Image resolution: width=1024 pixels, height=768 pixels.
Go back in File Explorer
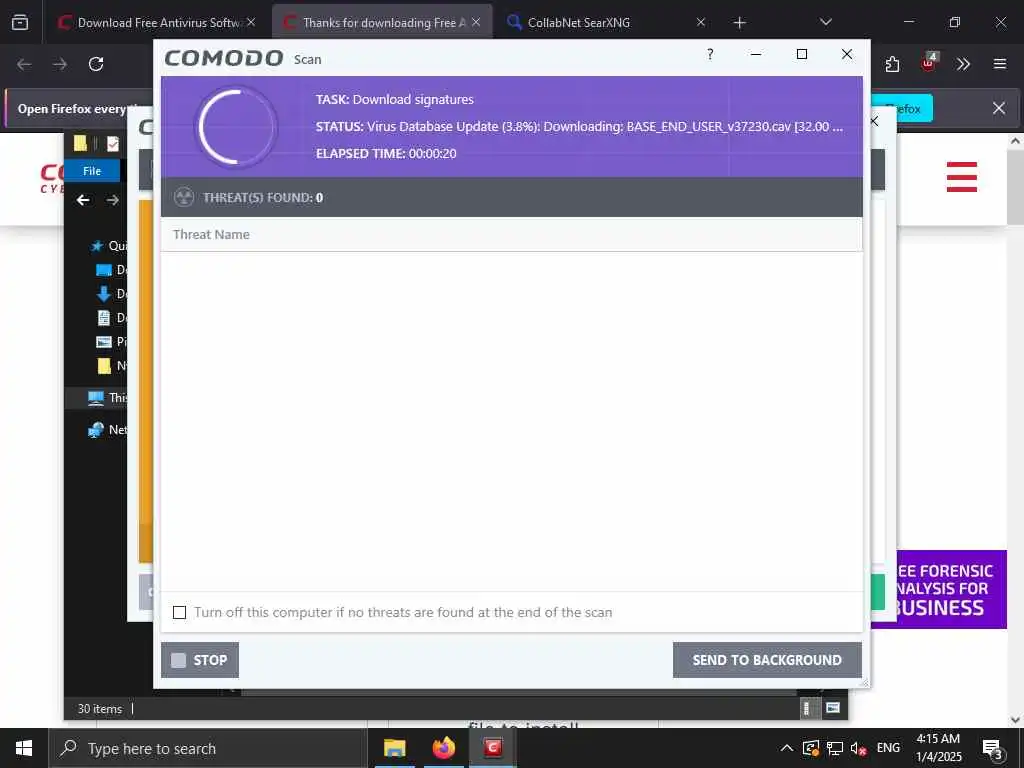click(x=83, y=200)
